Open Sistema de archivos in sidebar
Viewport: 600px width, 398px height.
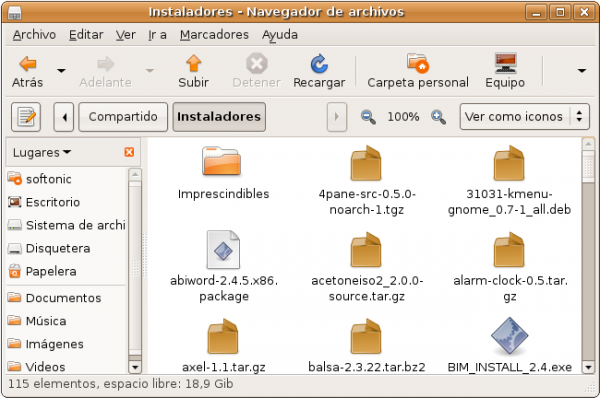(x=67, y=225)
